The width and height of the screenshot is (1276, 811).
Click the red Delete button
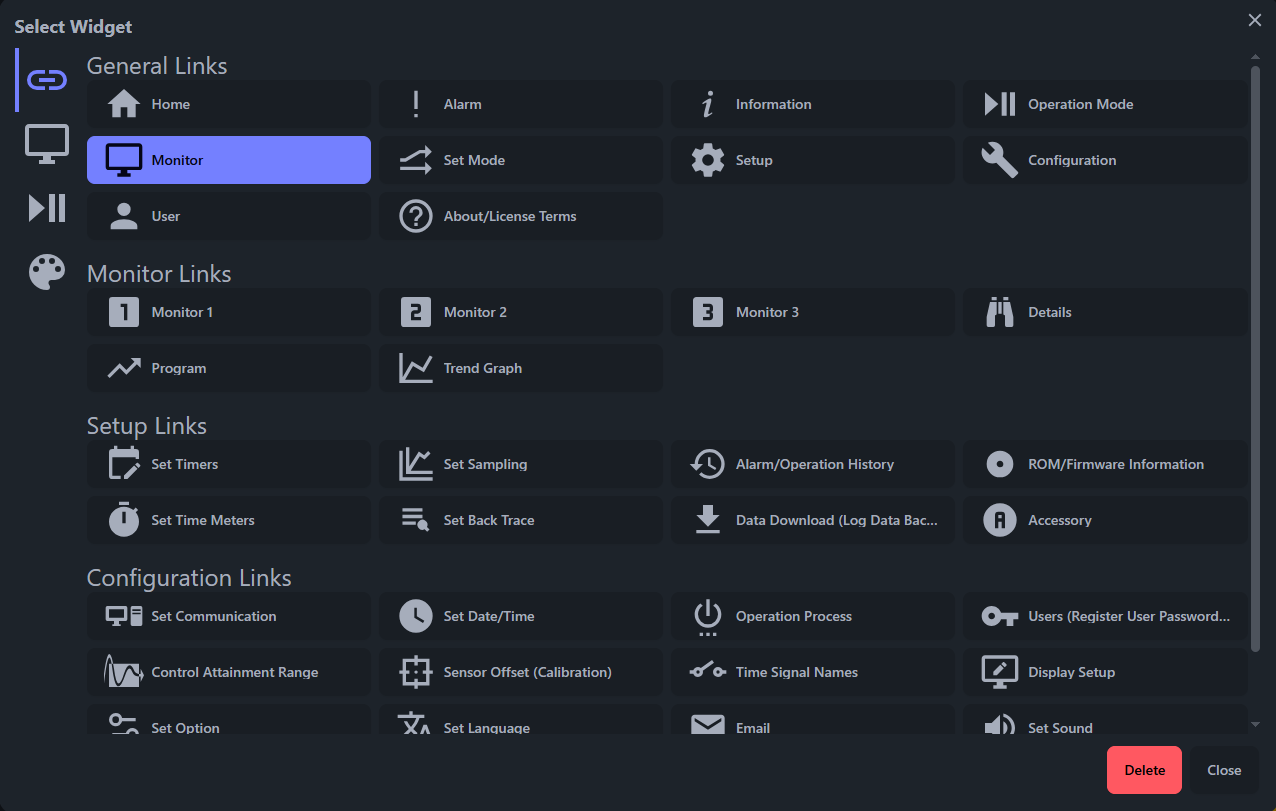tap(1144, 770)
